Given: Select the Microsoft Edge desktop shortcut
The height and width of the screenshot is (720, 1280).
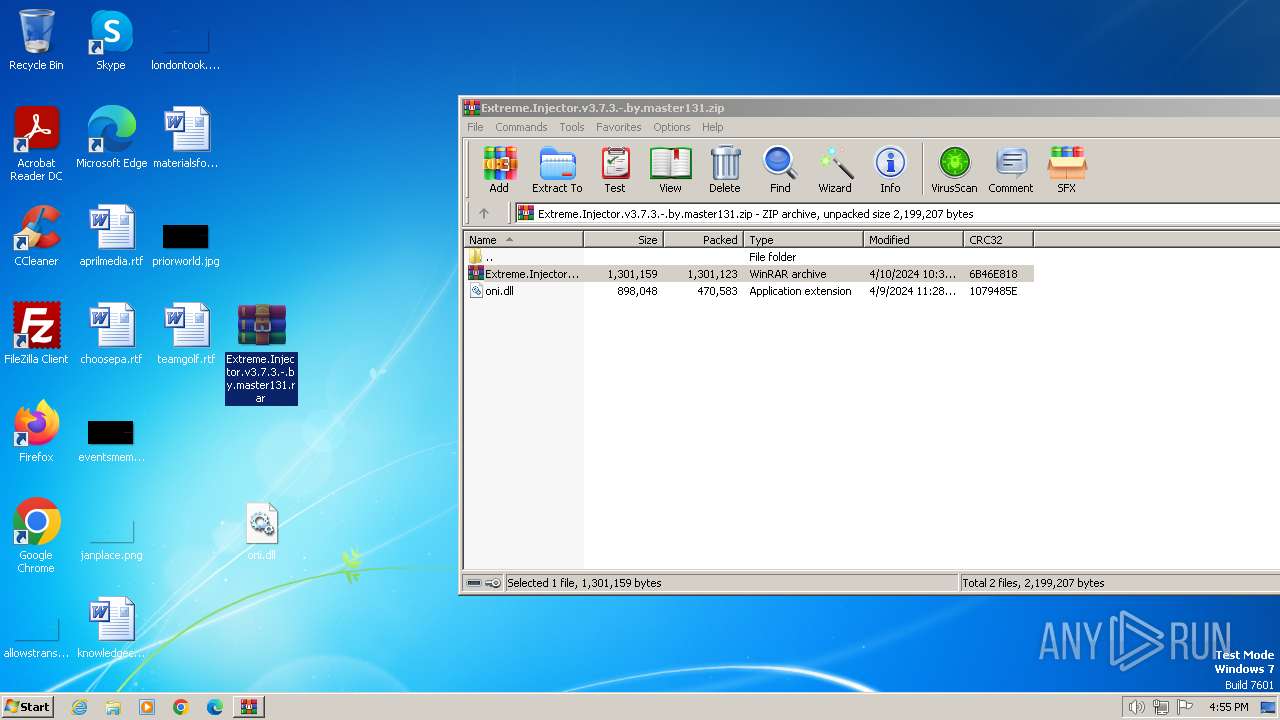Looking at the screenshot, I should tap(111, 138).
